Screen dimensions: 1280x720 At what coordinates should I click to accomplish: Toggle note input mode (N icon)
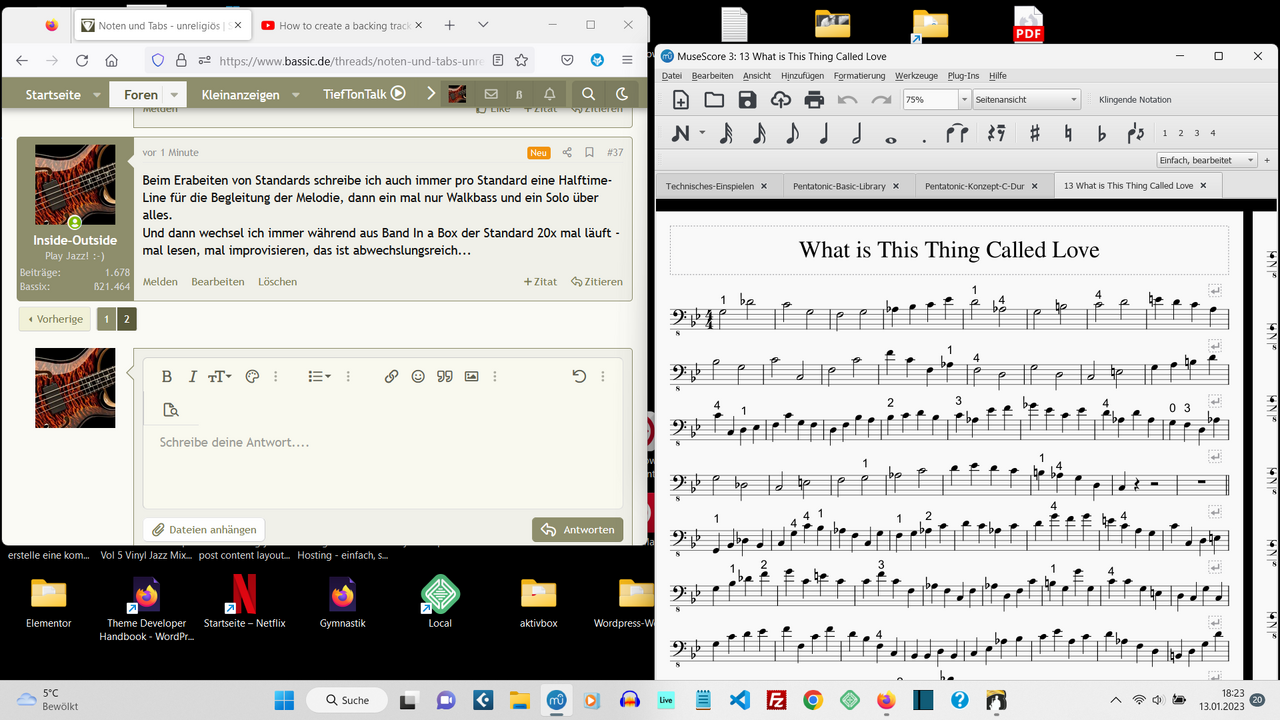tap(681, 134)
